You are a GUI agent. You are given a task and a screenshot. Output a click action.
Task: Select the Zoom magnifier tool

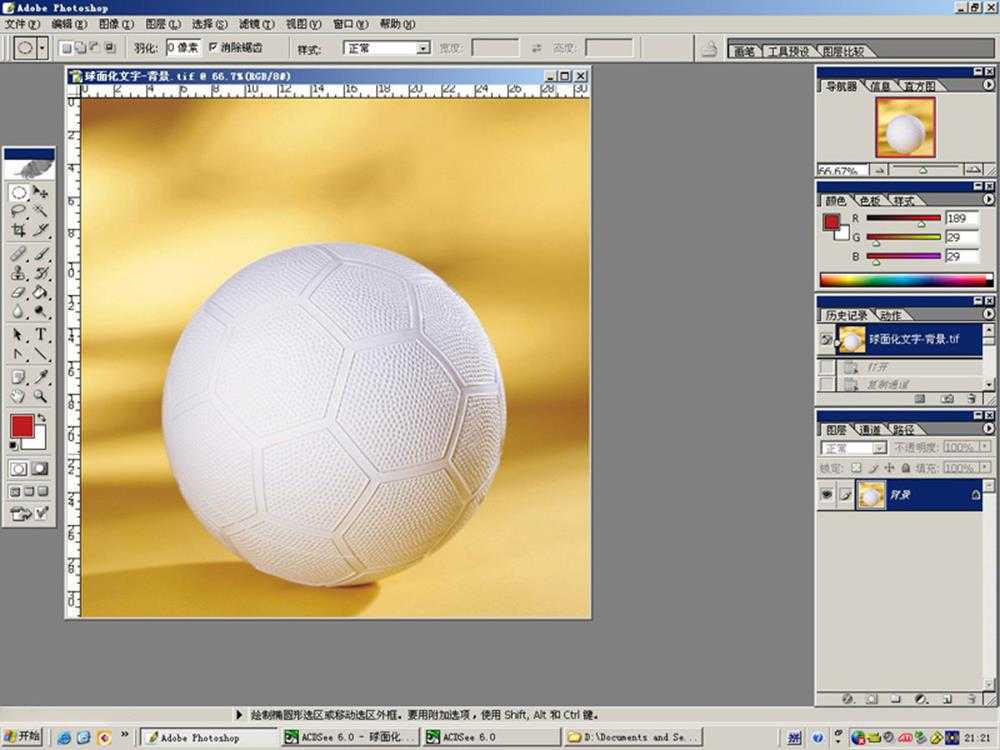tap(40, 396)
